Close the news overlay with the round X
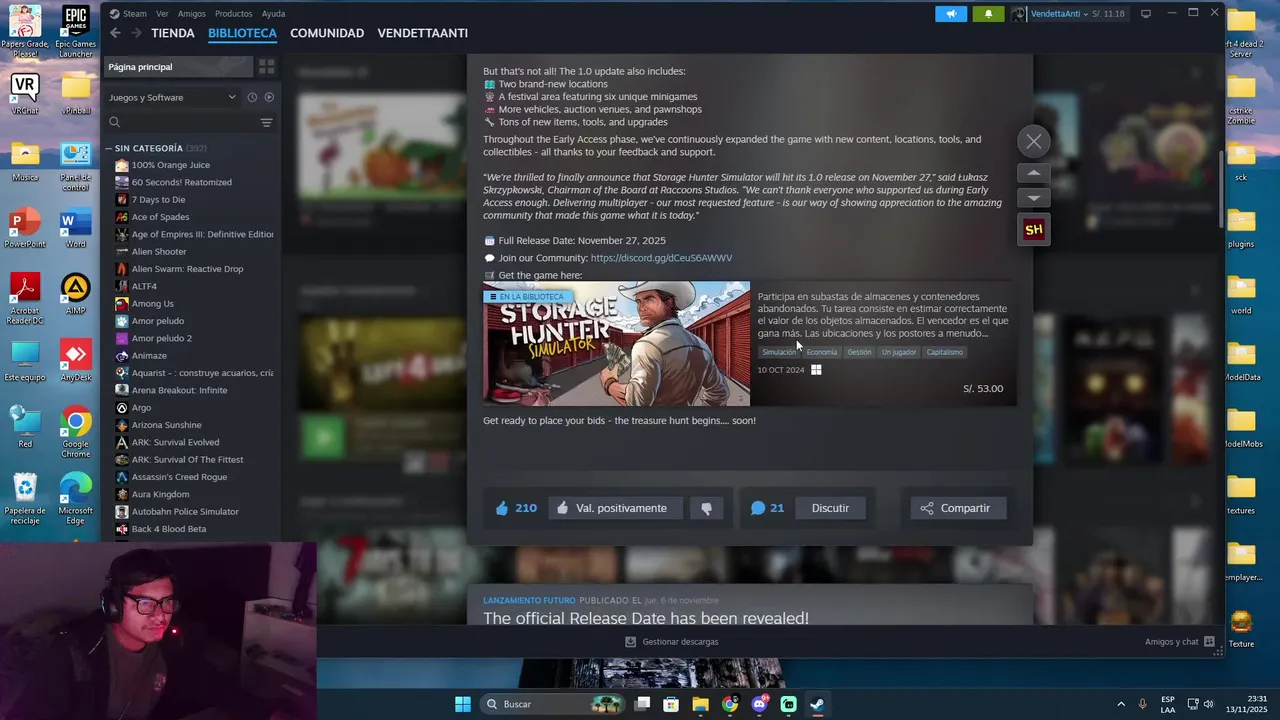 point(1034,141)
